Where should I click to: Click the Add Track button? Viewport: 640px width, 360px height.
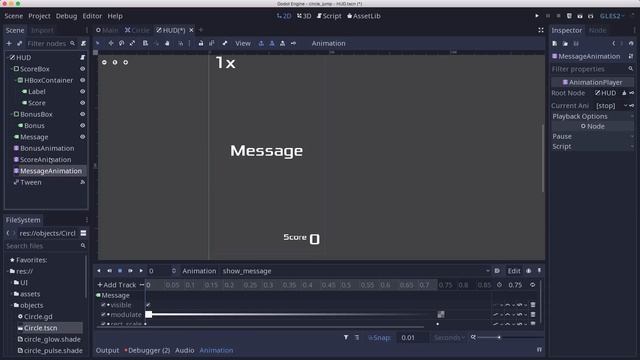tap(117, 285)
